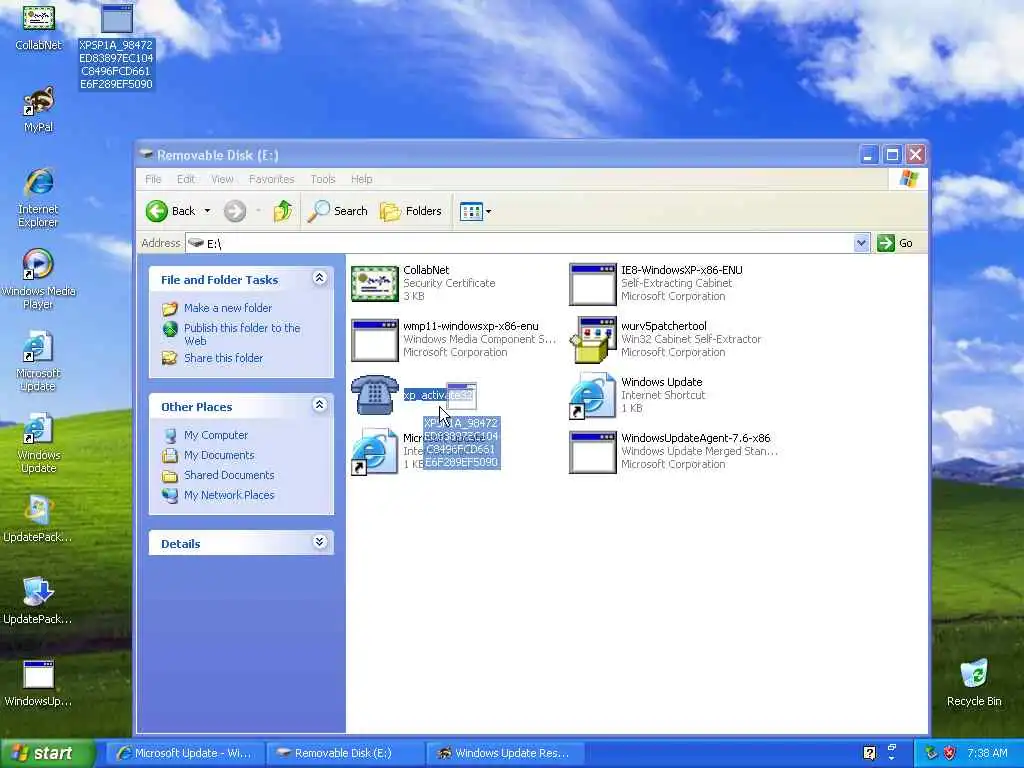
Task: Click the system clock showing 7:38 AM
Action: [x=987, y=753]
